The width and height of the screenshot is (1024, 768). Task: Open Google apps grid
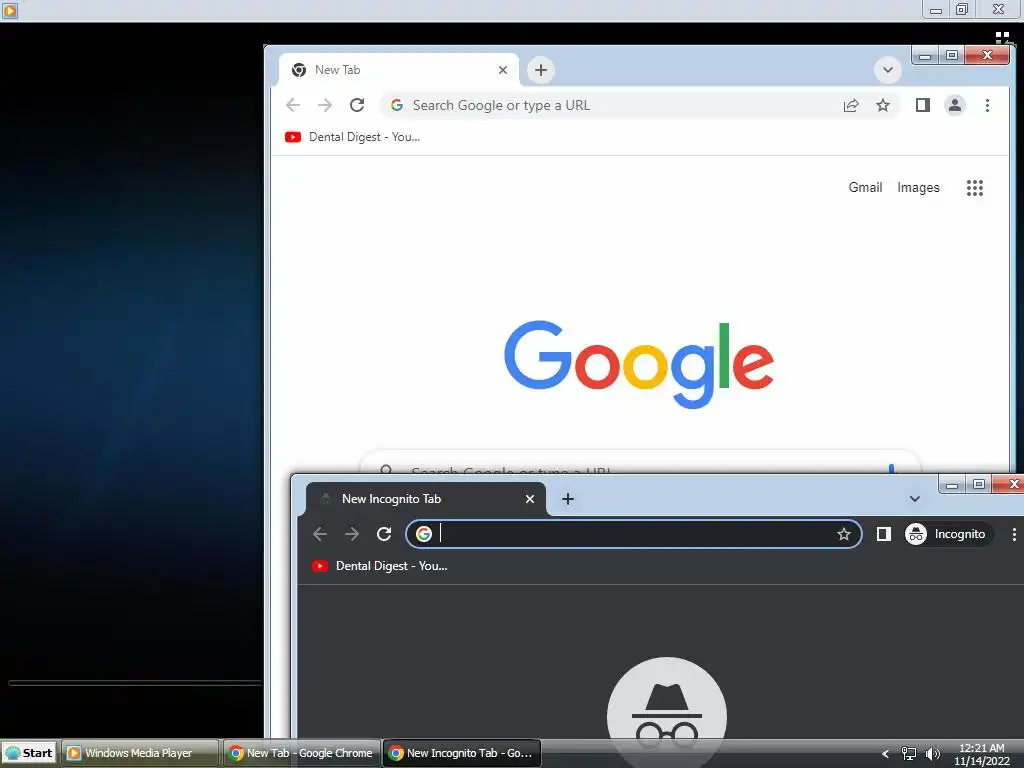coord(974,188)
